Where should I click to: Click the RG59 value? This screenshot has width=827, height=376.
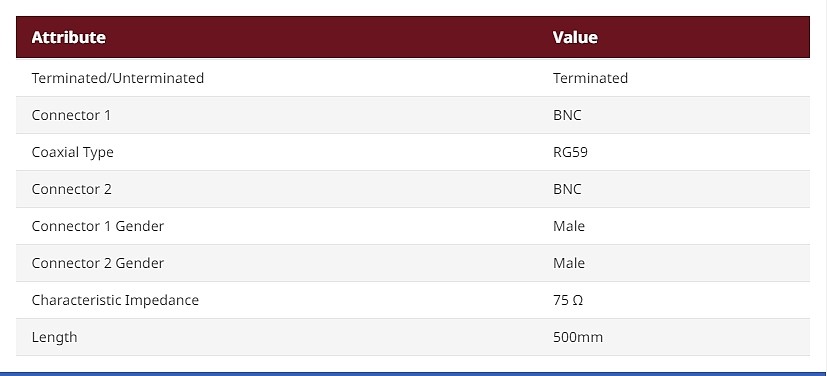tap(570, 152)
